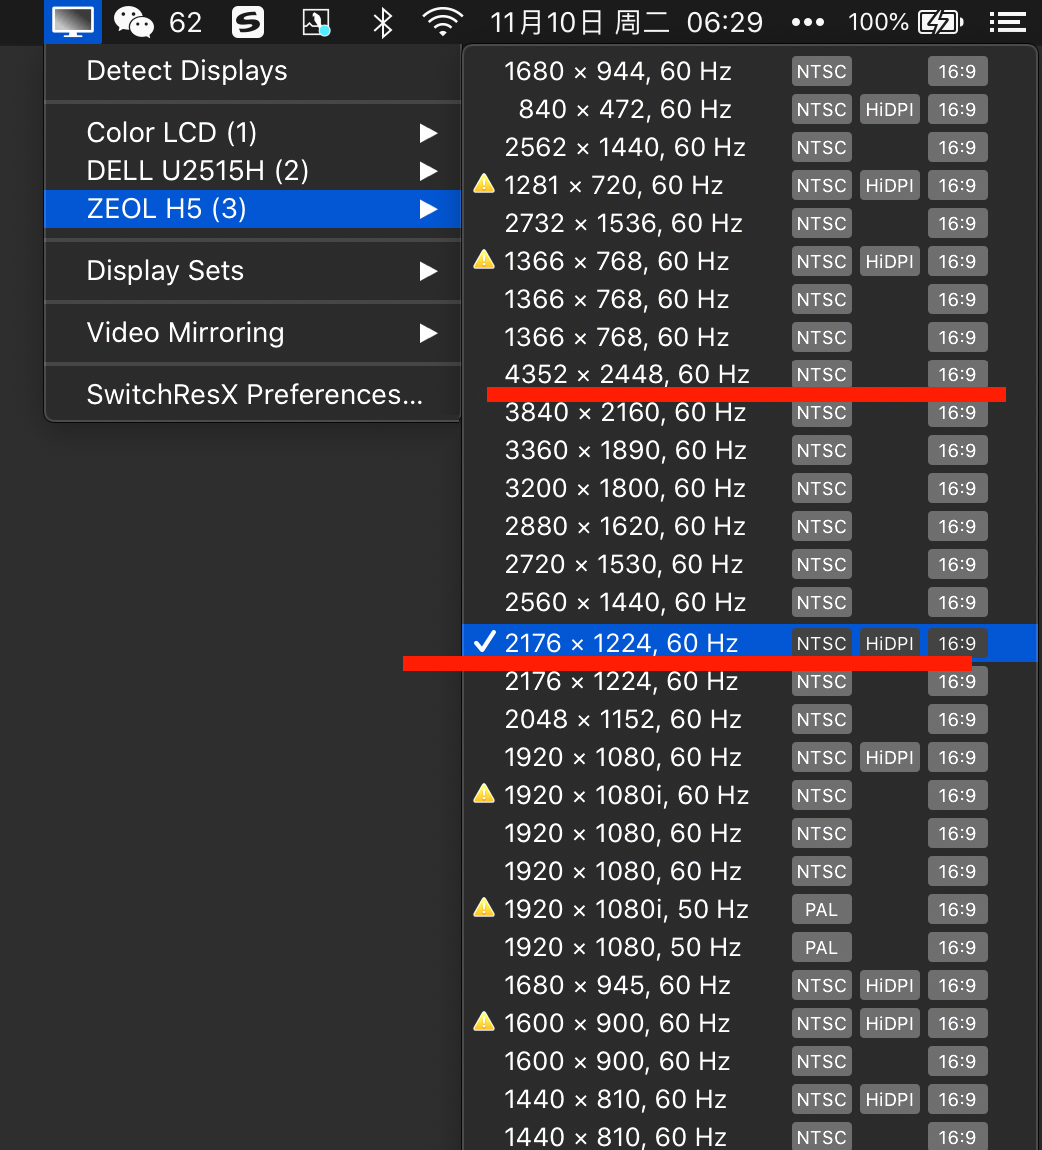This screenshot has width=1042, height=1150.
Task: Click the date and time clock
Action: (x=627, y=21)
